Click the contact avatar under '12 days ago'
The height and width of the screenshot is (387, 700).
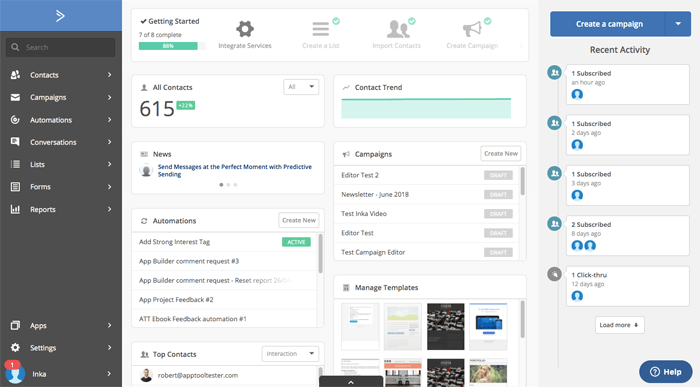click(577, 296)
